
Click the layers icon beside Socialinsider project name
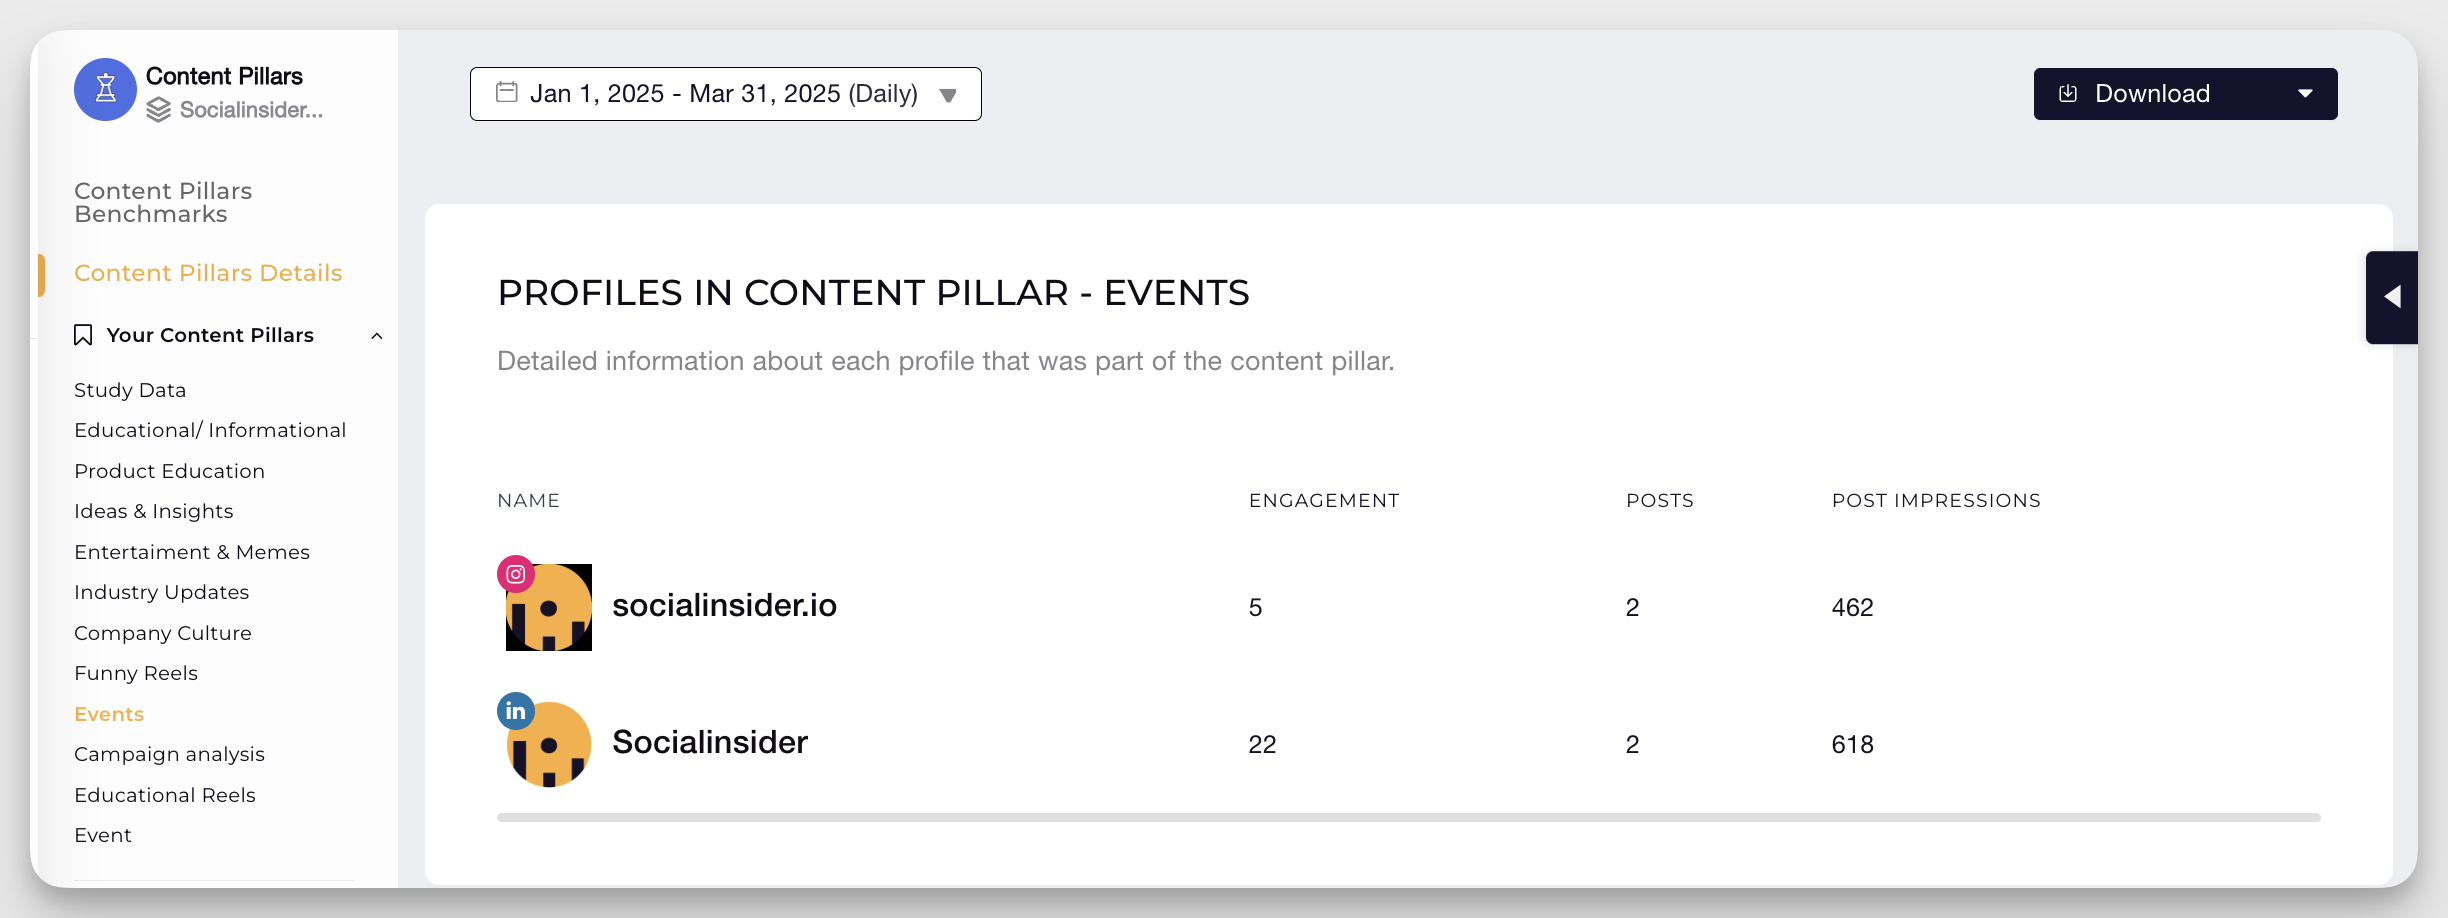pos(159,110)
